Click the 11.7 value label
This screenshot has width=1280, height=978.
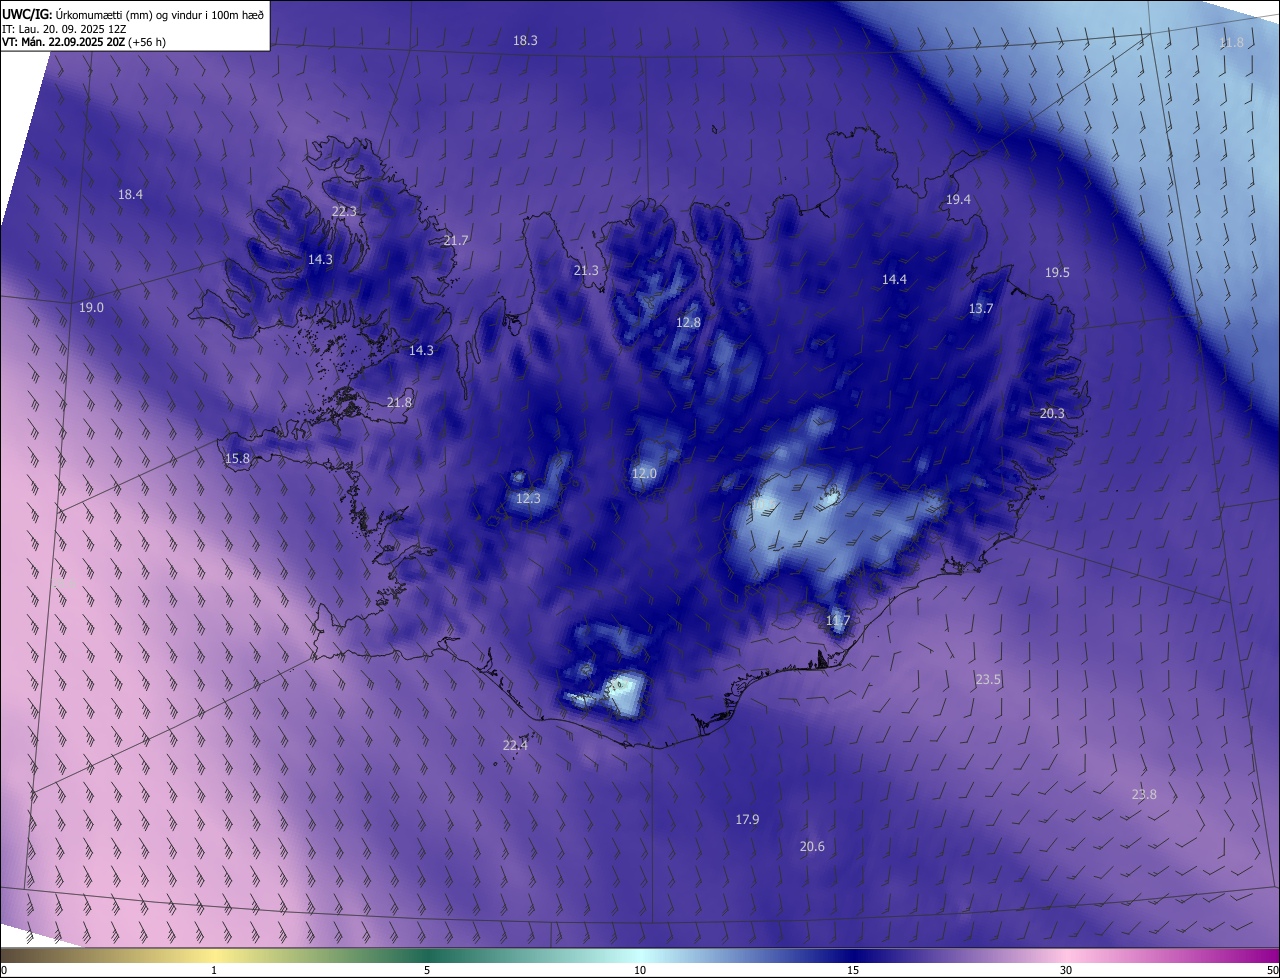(838, 622)
